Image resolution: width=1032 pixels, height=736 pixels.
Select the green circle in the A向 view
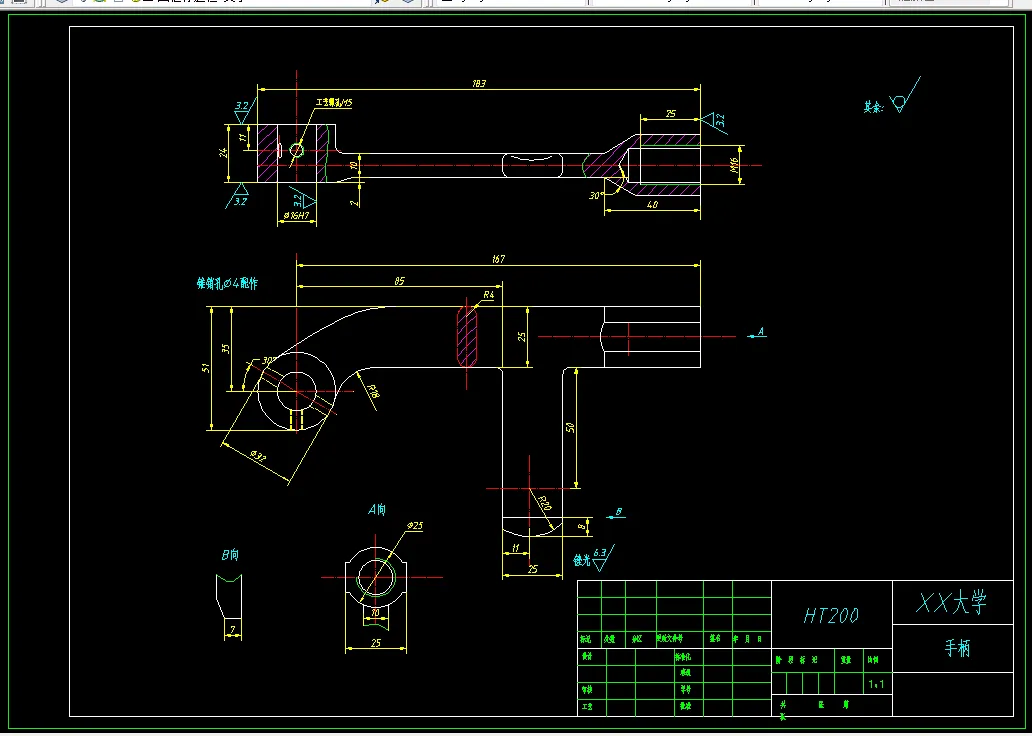click(x=376, y=577)
